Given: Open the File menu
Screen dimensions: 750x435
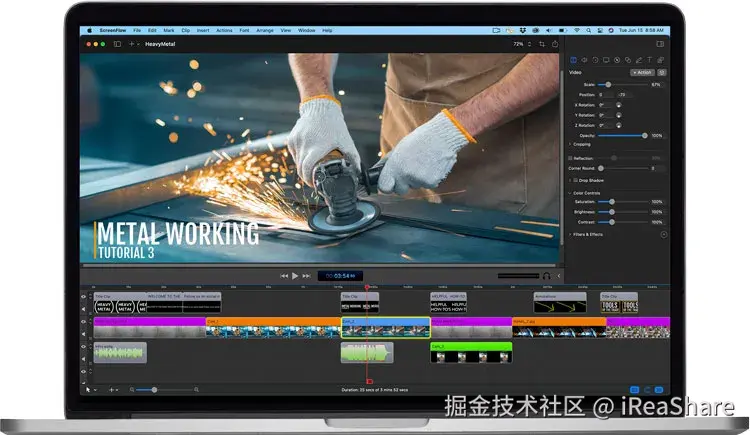Looking at the screenshot, I should pos(137,30).
